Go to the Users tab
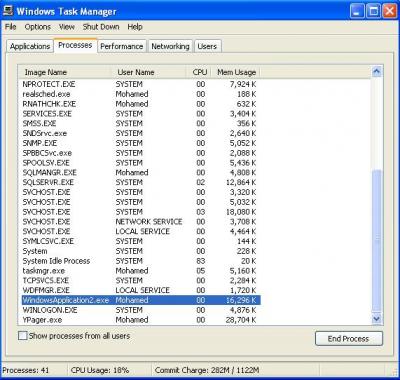Image resolution: width=400 pixels, height=380 pixels. tap(207, 46)
